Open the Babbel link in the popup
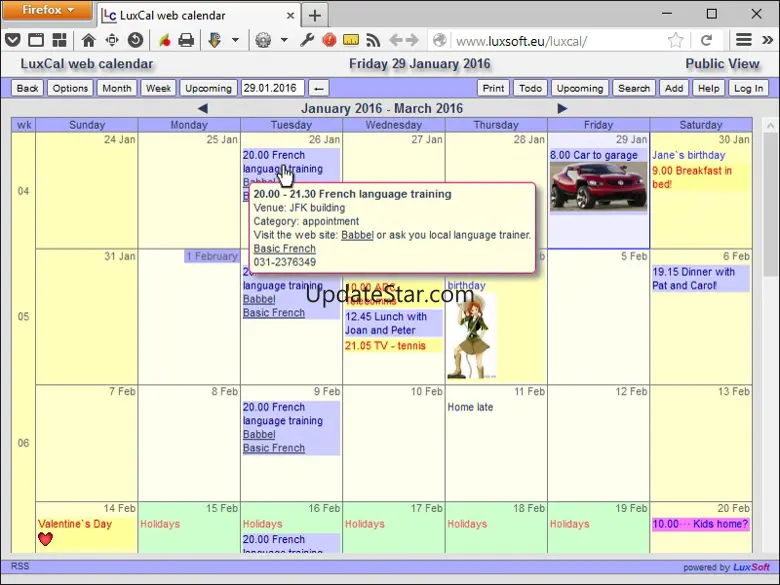Viewport: 780px width, 585px height. [x=357, y=235]
